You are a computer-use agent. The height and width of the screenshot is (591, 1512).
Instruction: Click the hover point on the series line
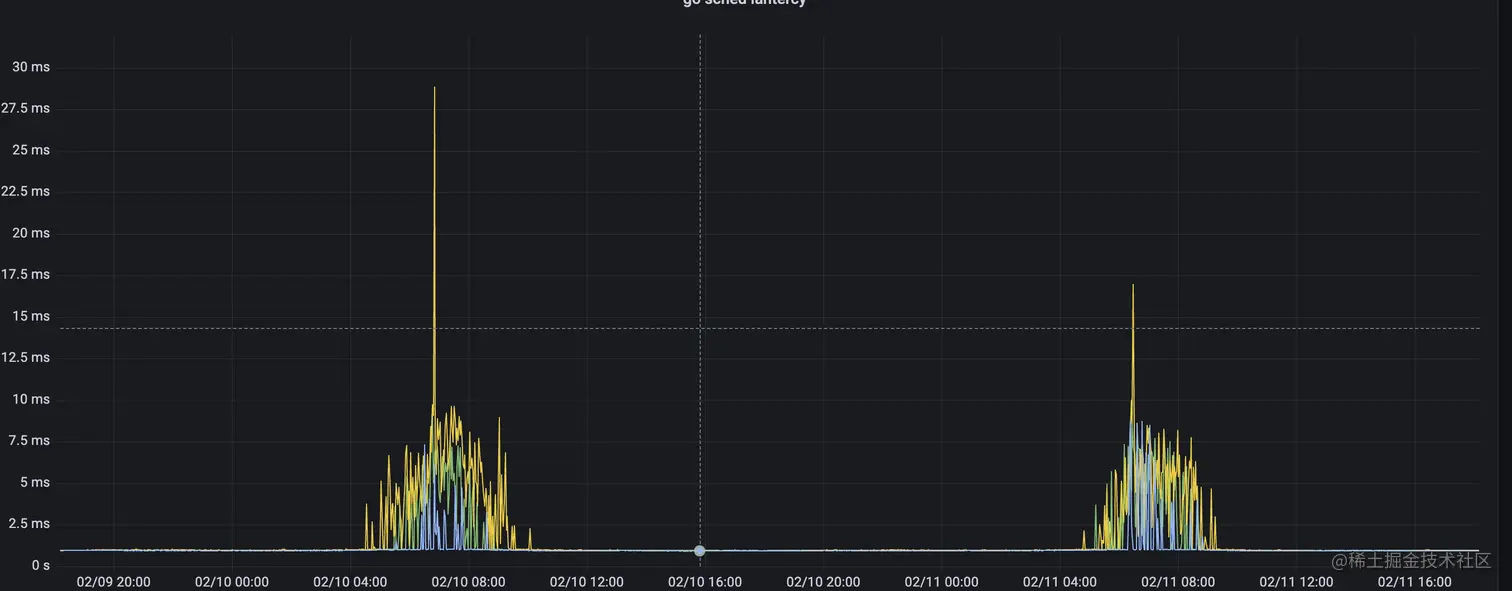700,551
